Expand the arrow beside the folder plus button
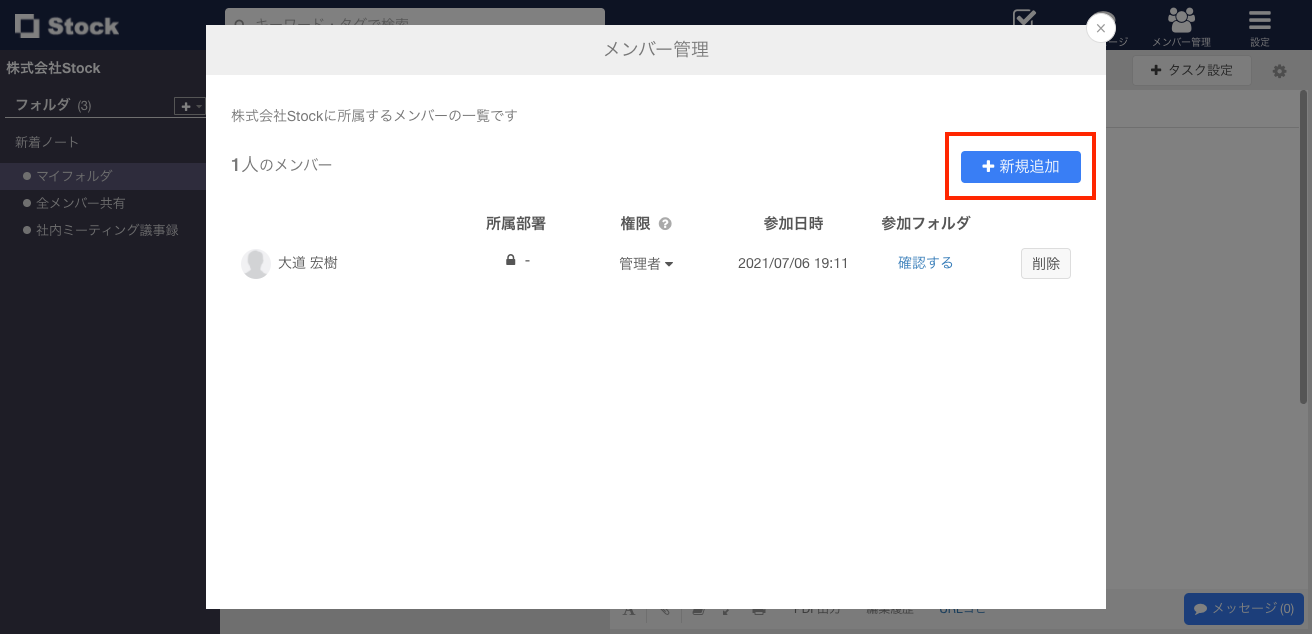 (x=197, y=105)
